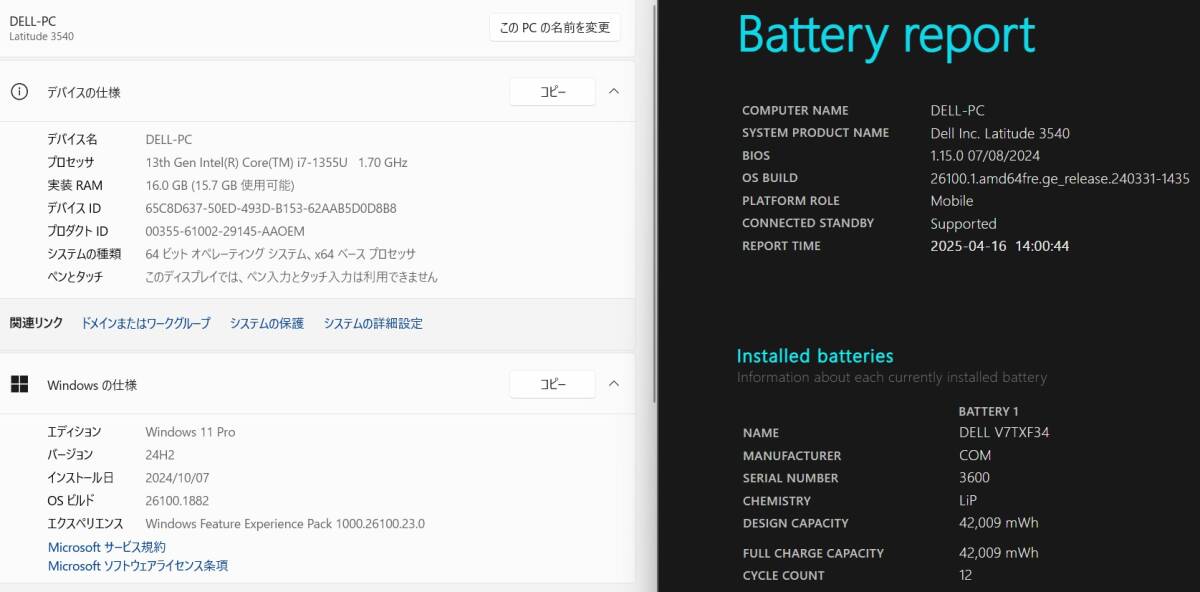1200x592 pixels.
Task: Click the デバイス ID value text
Action: pyautogui.click(x=271, y=208)
